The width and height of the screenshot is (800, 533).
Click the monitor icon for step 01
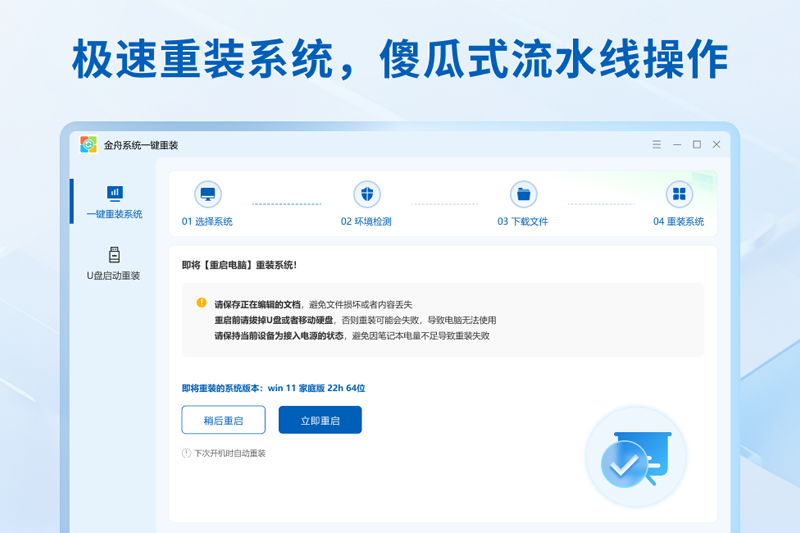208,194
